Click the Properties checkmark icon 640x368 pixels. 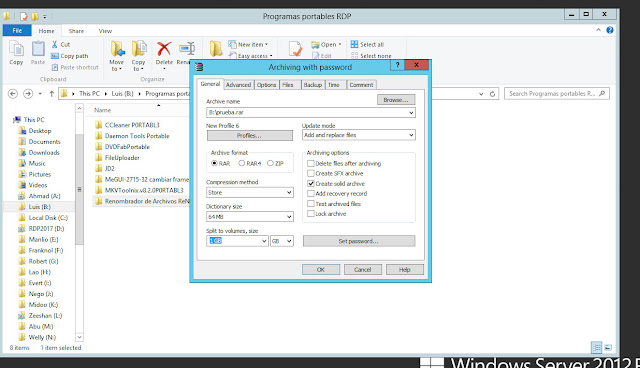point(295,49)
